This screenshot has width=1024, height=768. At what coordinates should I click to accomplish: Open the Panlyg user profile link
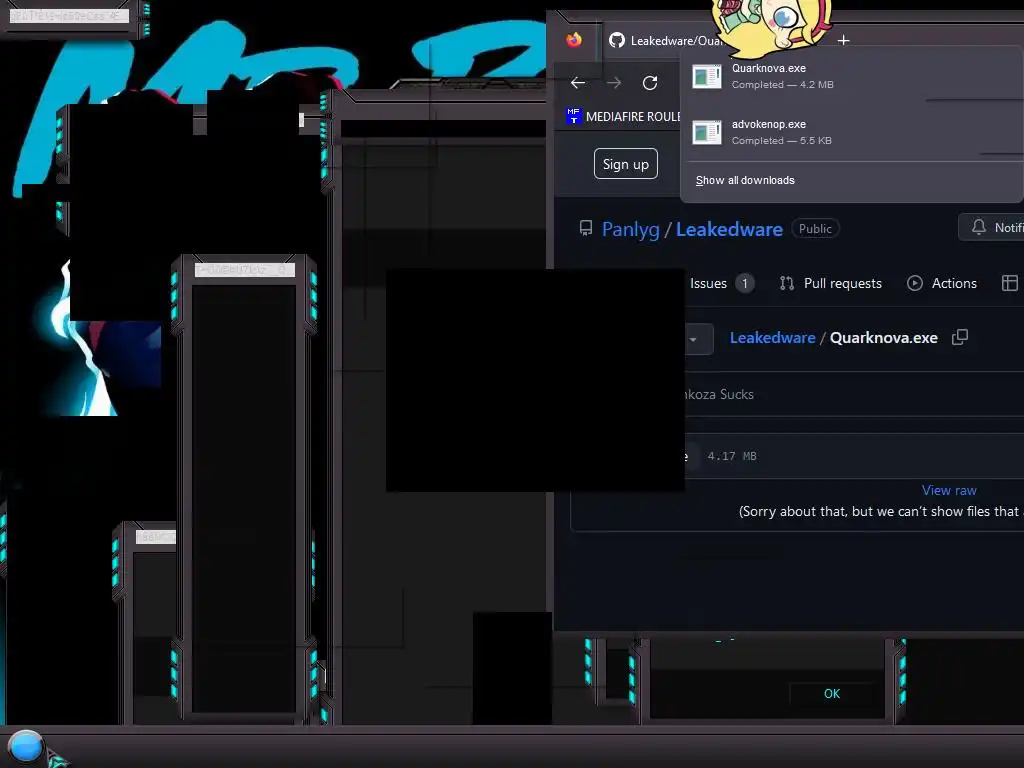click(x=630, y=229)
